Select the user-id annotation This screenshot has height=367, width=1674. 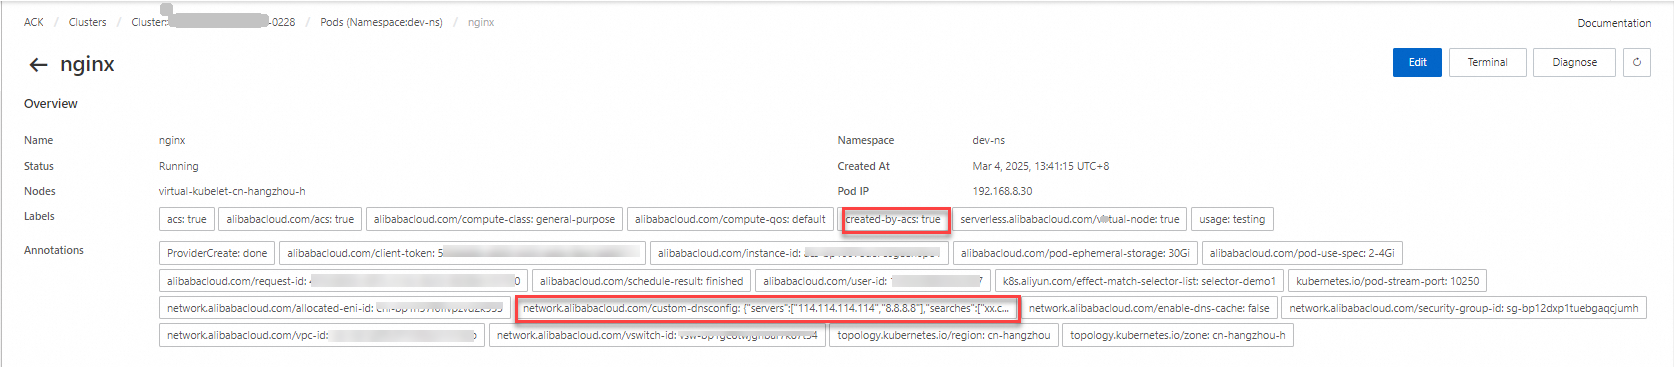click(873, 281)
